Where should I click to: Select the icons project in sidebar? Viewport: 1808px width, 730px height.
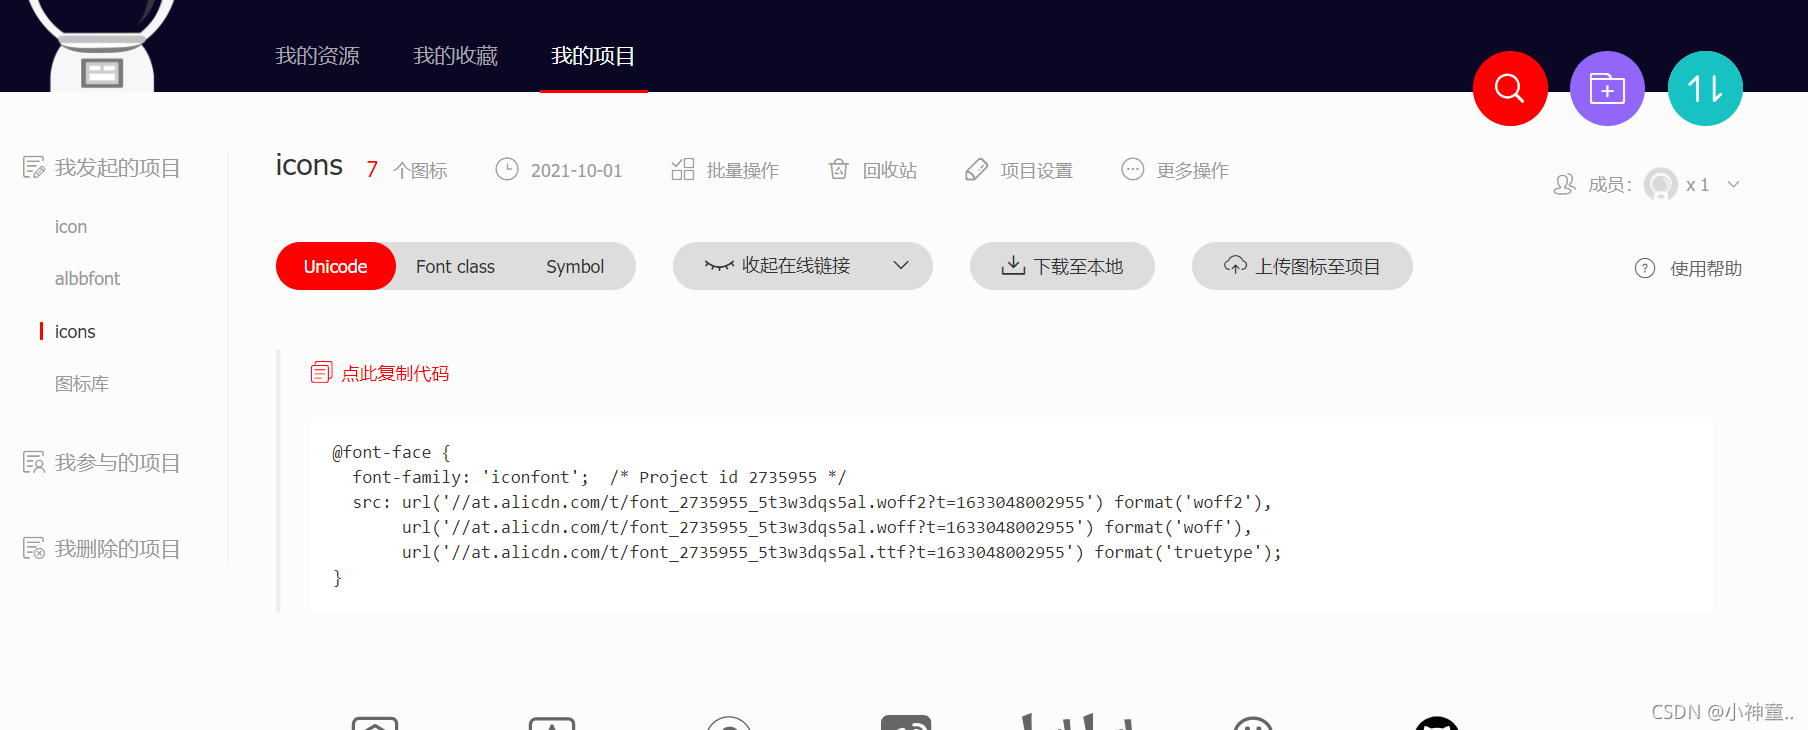pos(75,332)
